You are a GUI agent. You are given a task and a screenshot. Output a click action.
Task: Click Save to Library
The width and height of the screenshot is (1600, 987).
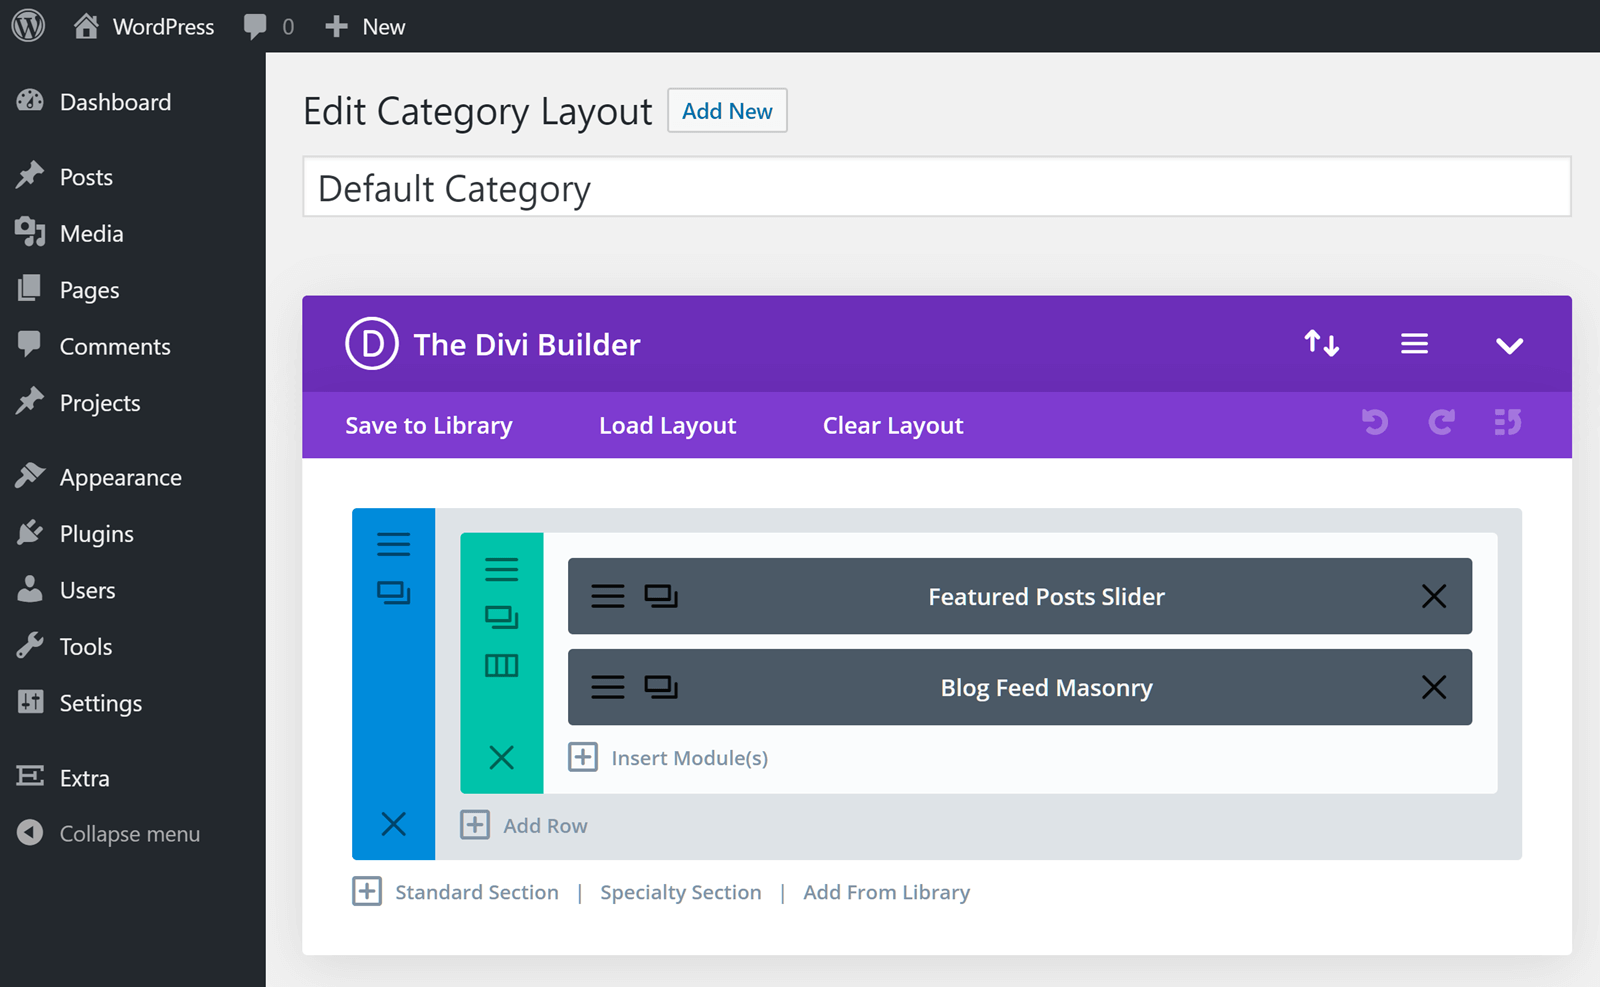[428, 426]
